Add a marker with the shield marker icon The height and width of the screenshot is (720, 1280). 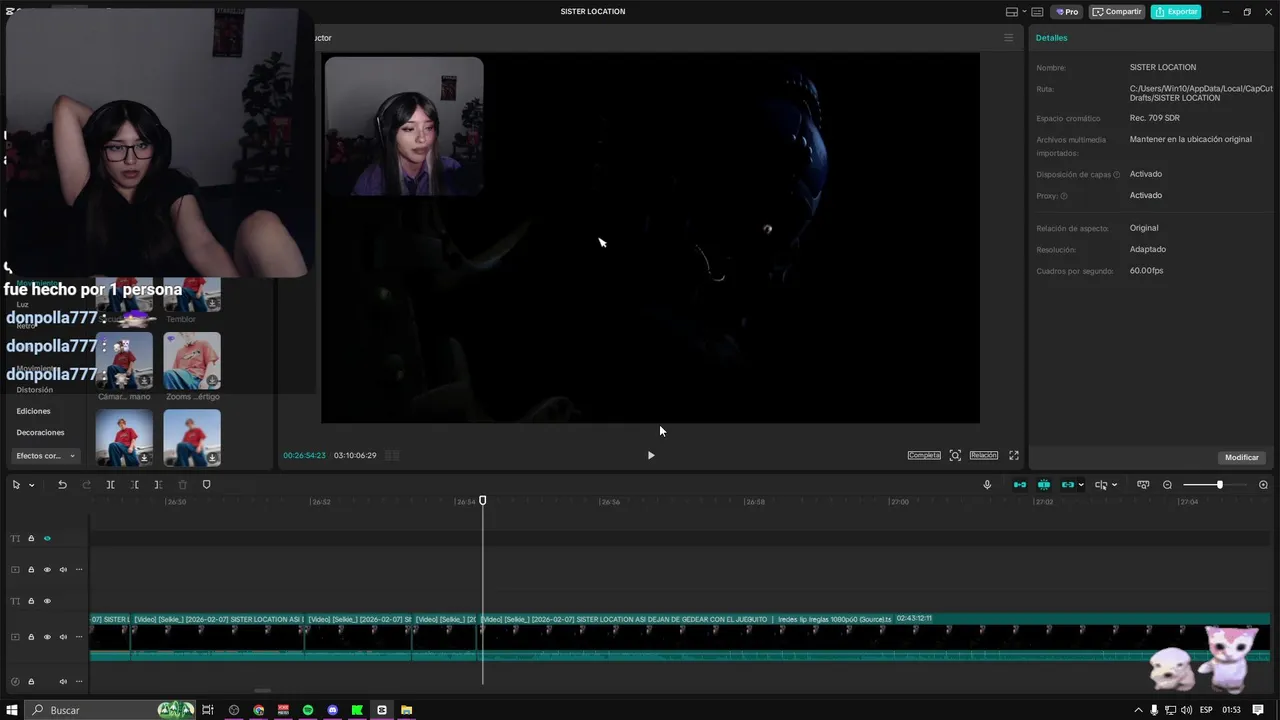pyautogui.click(x=207, y=485)
